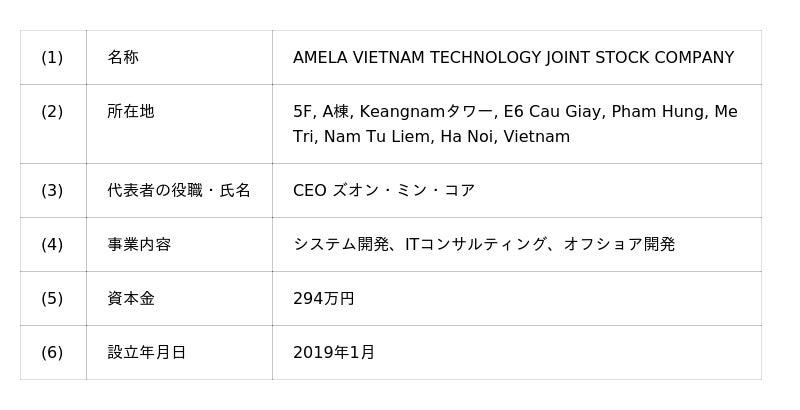Click the オフショア開発 text

click(x=619, y=244)
